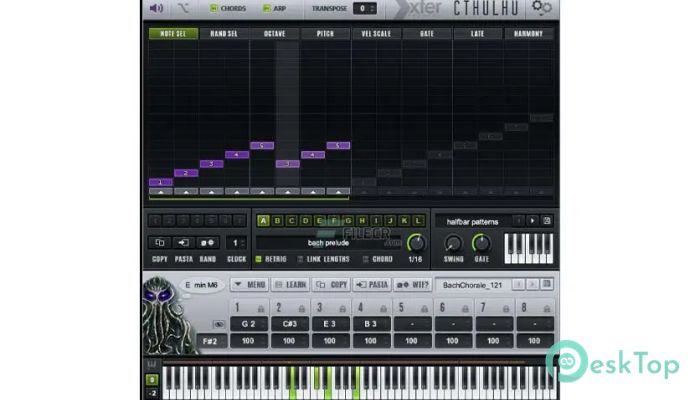Click the mini piano keyboard icon
This screenshot has width=700, height=400.
click(x=529, y=248)
